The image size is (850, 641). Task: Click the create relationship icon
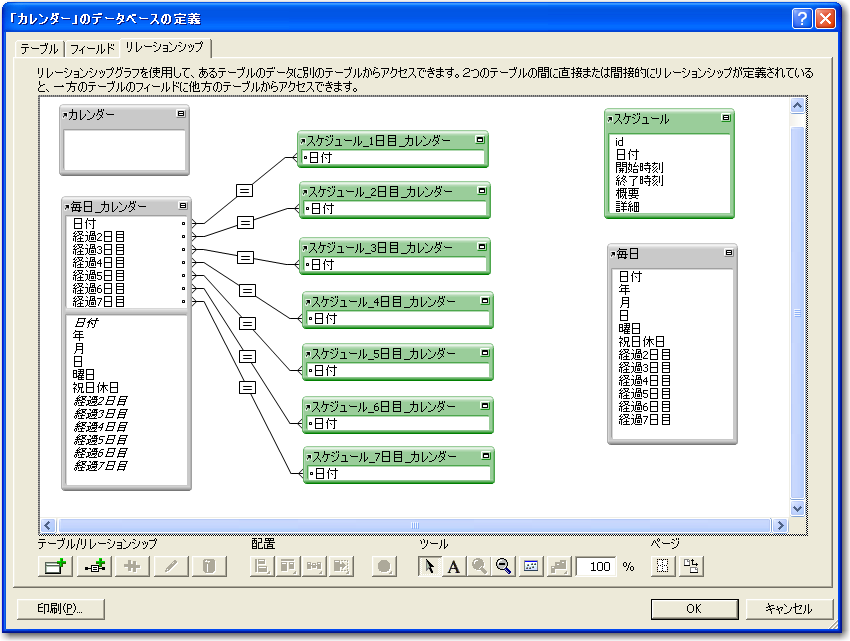click(96, 566)
